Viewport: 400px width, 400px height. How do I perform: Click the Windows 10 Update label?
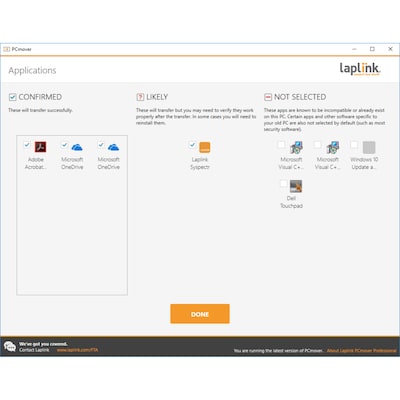pos(364,163)
